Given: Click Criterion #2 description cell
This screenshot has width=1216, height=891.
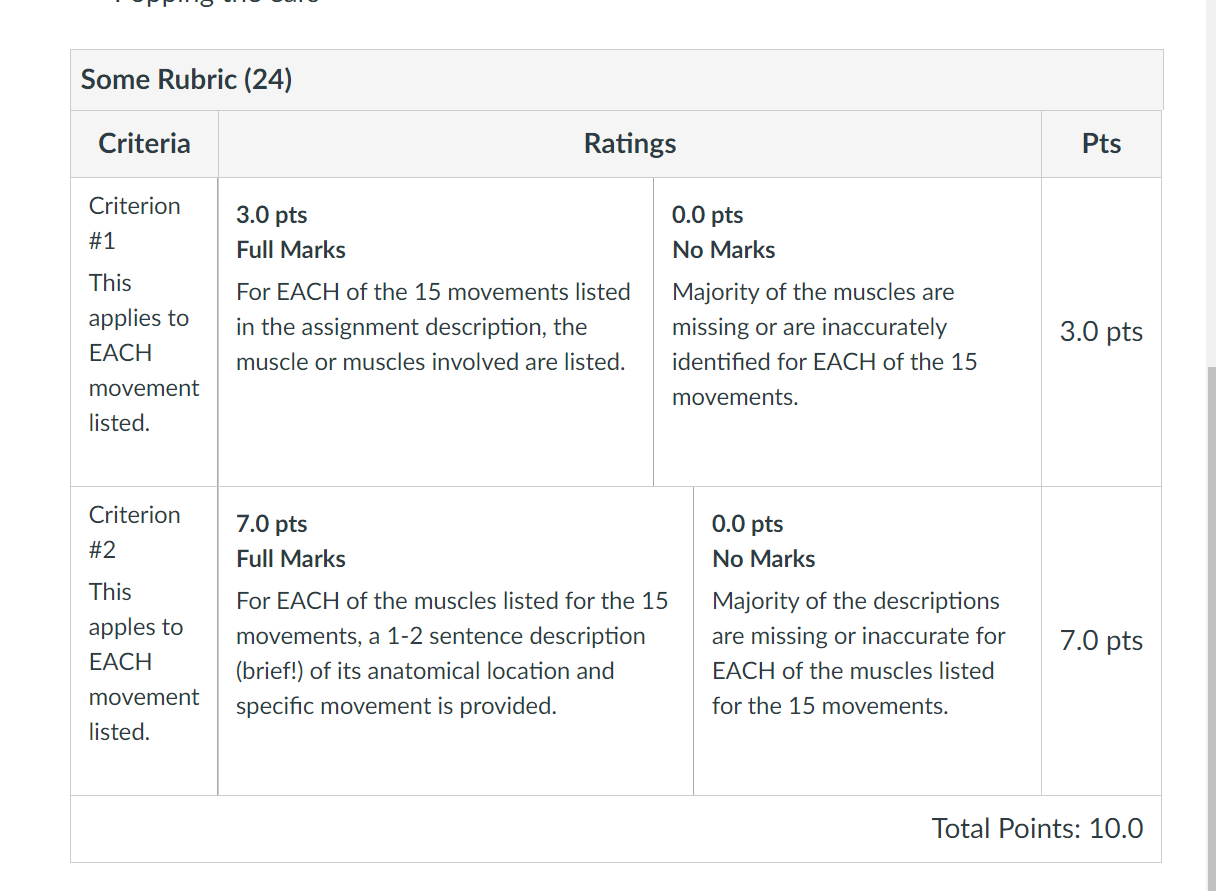Looking at the screenshot, I should coord(144,641).
